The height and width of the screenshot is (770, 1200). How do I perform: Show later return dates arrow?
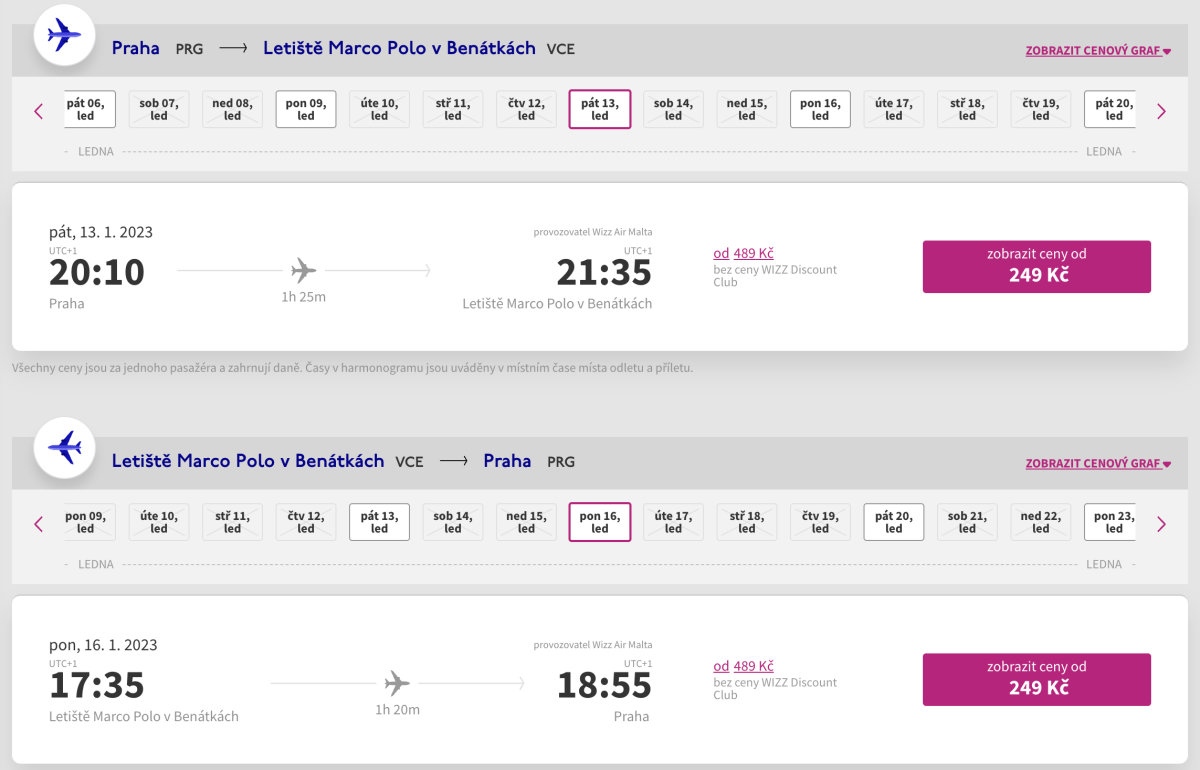[x=1161, y=524]
